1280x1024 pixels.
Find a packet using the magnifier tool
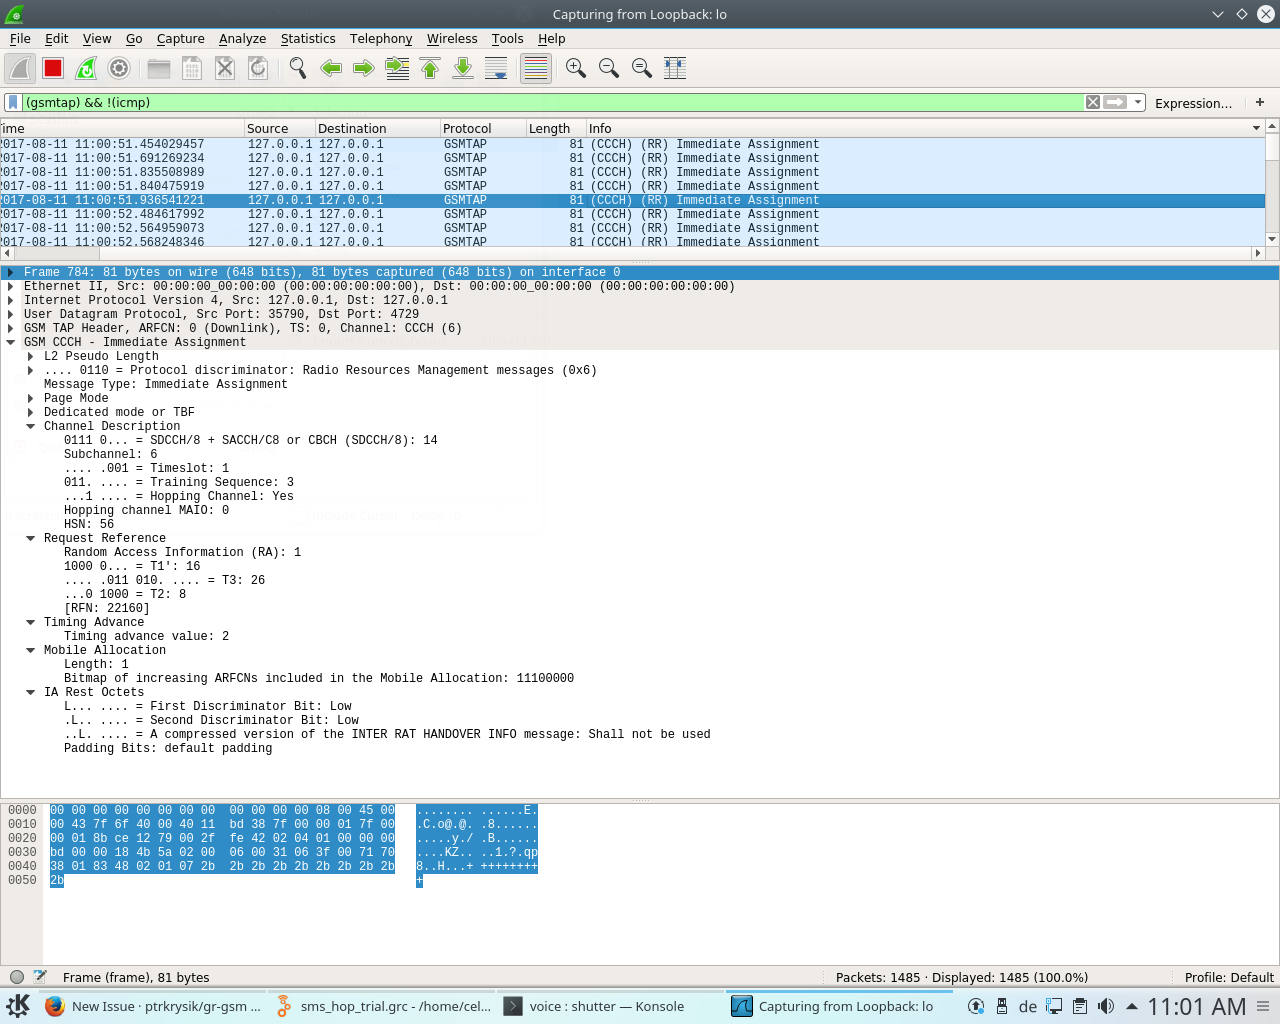[296, 68]
